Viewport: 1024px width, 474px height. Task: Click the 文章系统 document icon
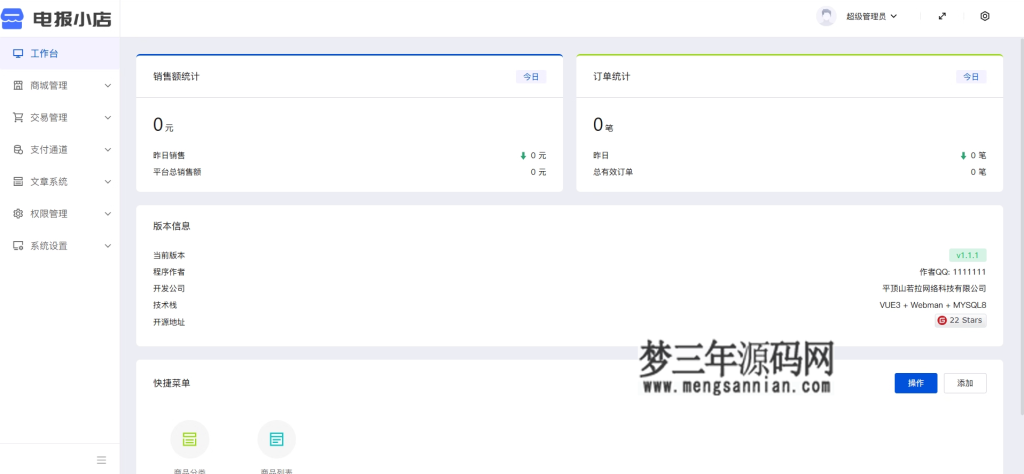tap(18, 182)
